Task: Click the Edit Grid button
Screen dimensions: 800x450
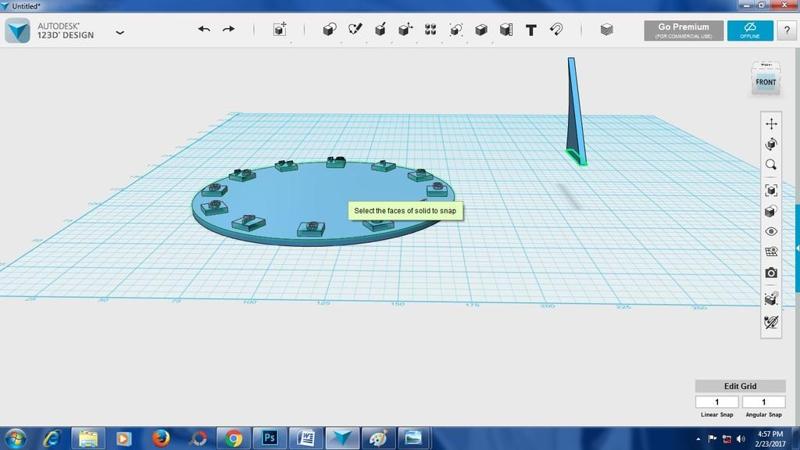Action: 740,386
